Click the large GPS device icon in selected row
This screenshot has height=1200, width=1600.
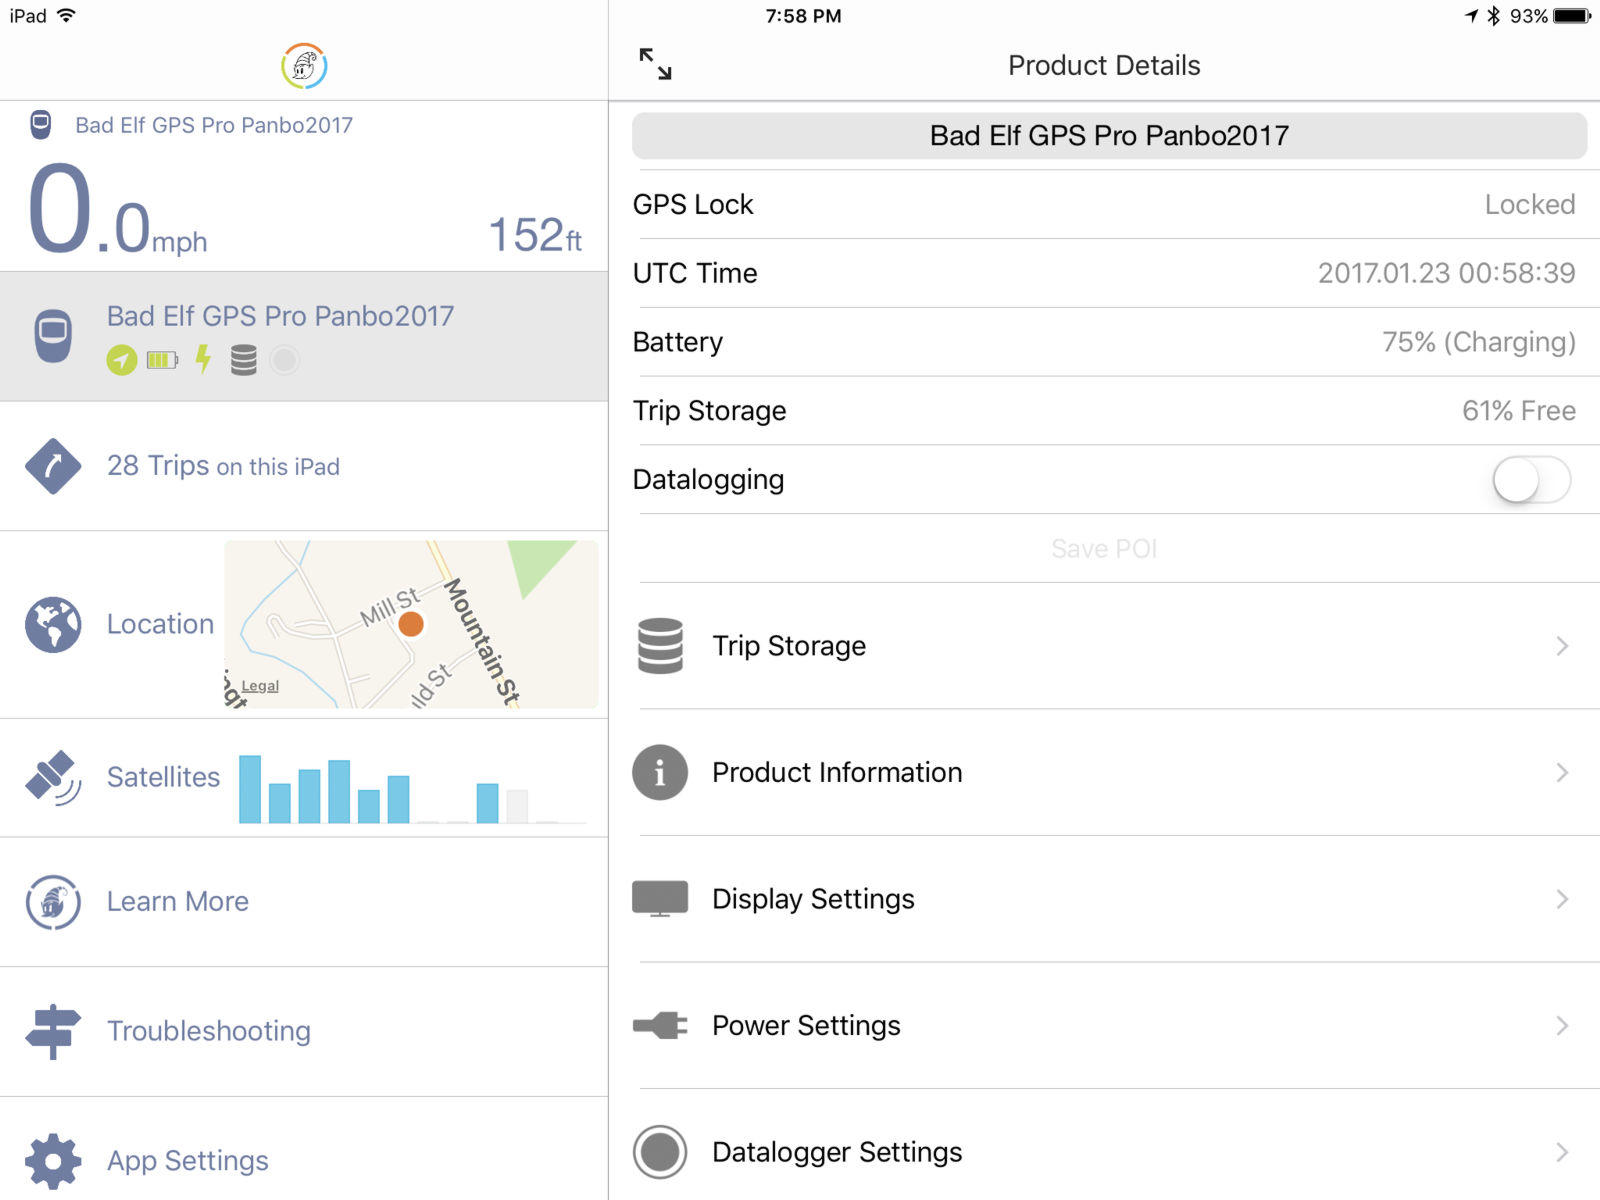53,336
